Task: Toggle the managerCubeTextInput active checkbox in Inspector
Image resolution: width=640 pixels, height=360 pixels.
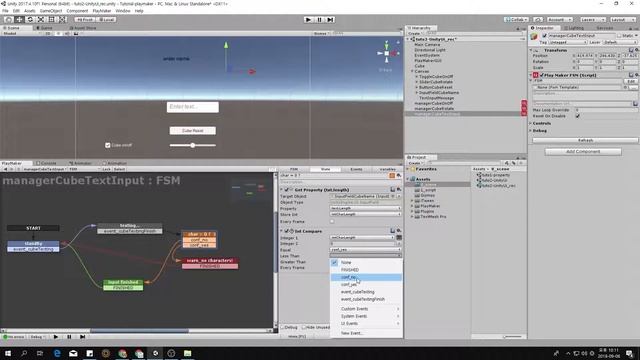Action: pos(544,36)
